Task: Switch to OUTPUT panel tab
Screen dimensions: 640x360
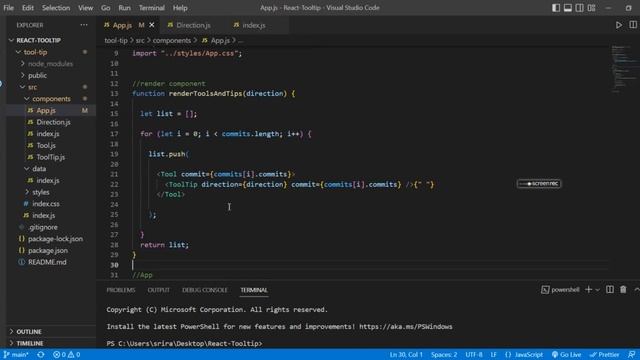Action: 158,290
